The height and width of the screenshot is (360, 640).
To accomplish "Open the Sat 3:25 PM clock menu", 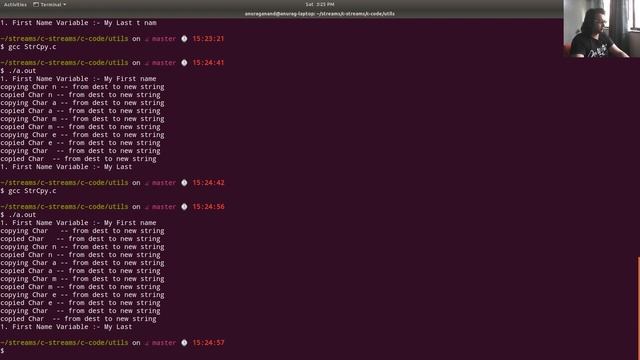I will coord(320,4).
